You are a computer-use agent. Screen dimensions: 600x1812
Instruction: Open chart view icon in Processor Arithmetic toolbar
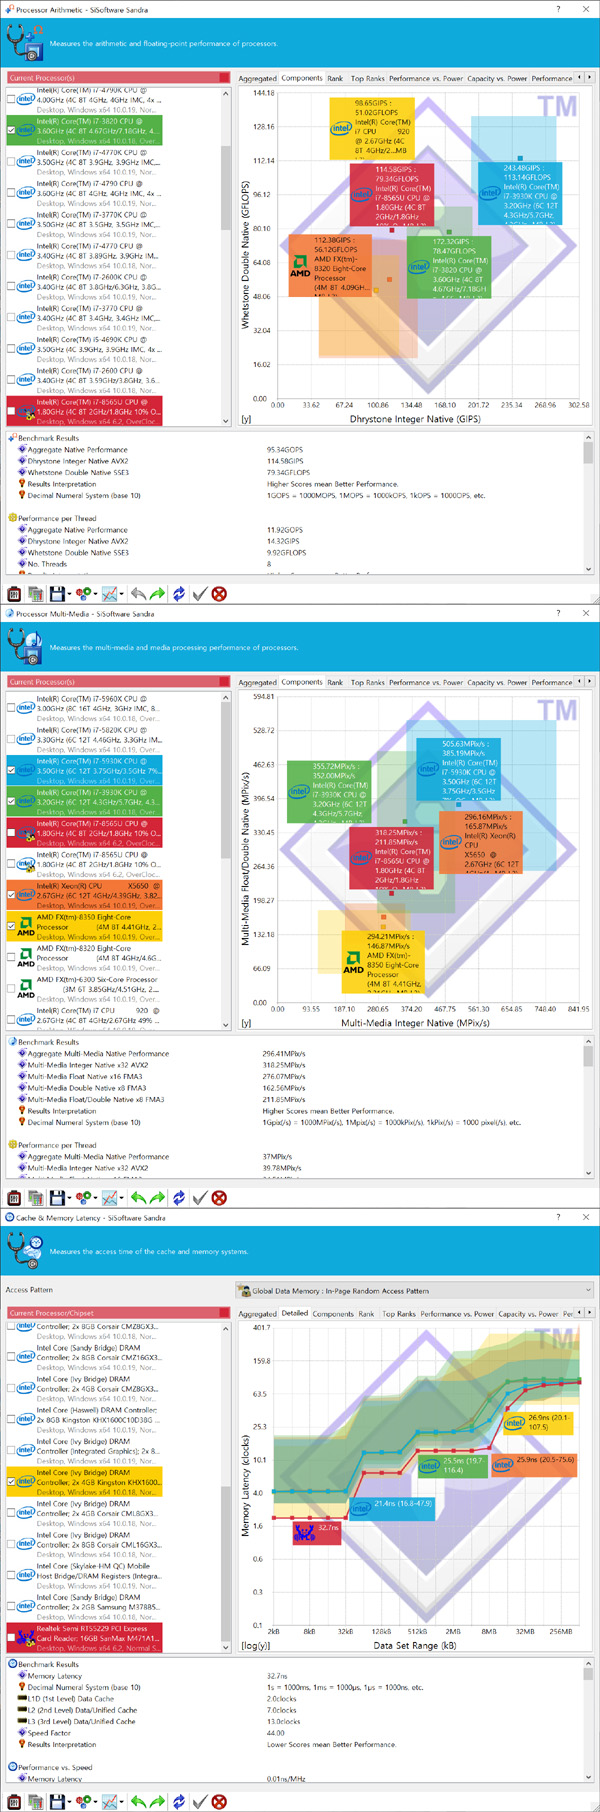109,594
